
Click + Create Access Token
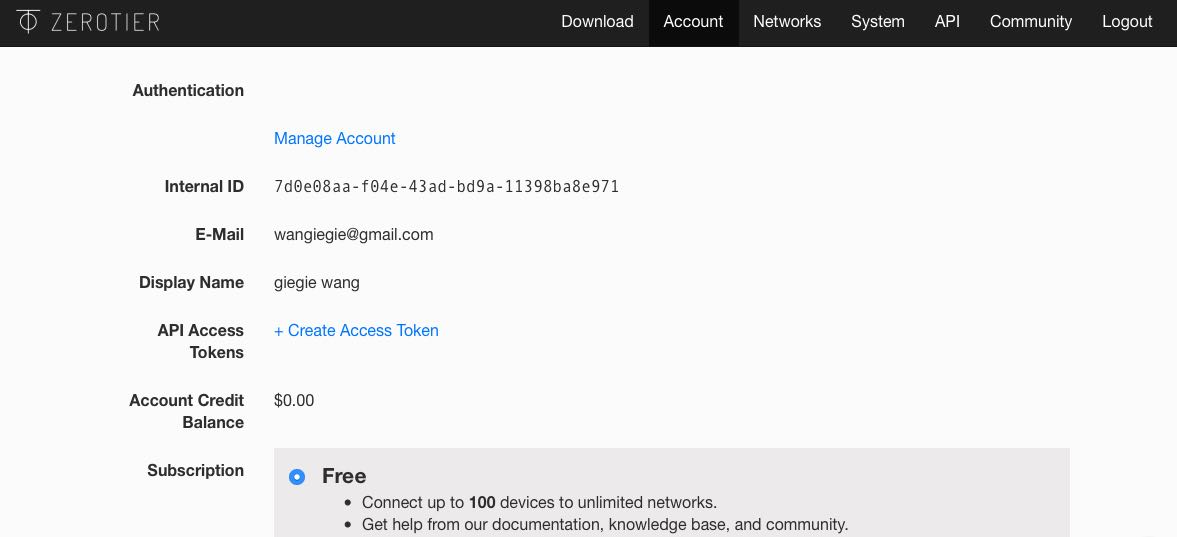356,330
